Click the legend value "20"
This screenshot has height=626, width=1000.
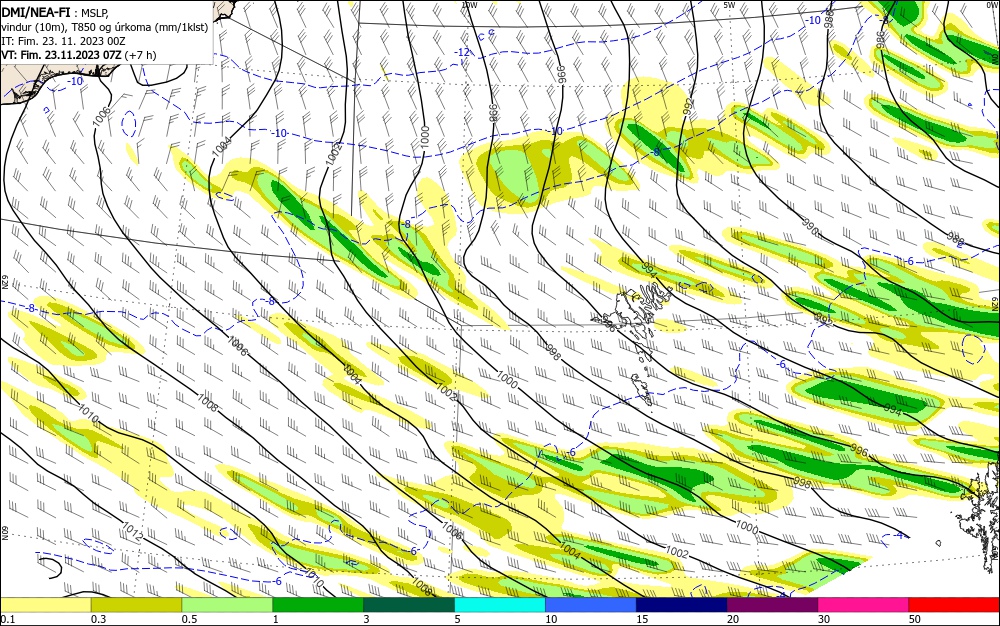point(733,619)
